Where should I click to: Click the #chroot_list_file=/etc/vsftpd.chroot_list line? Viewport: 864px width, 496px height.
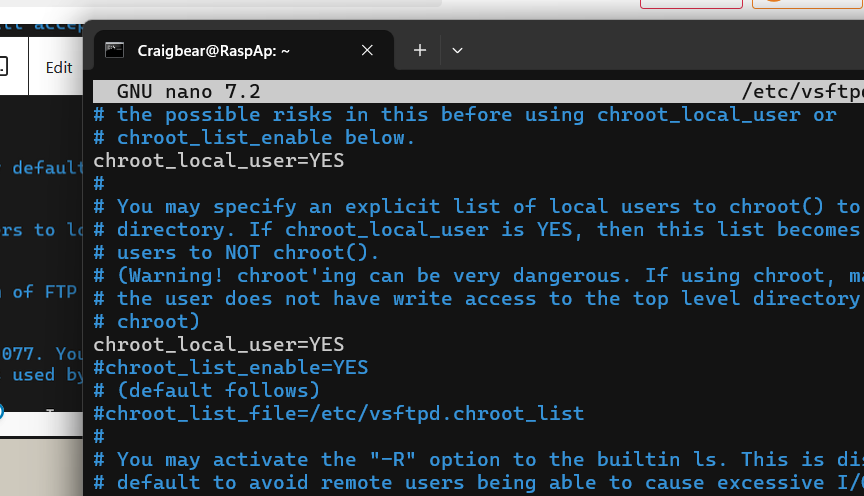(x=338, y=413)
